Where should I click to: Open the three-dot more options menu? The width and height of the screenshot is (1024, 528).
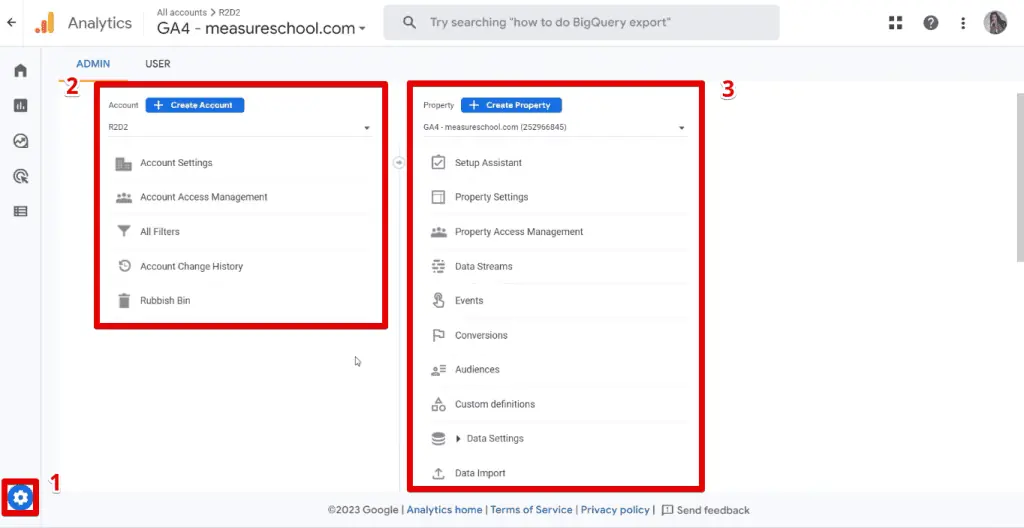(963, 22)
